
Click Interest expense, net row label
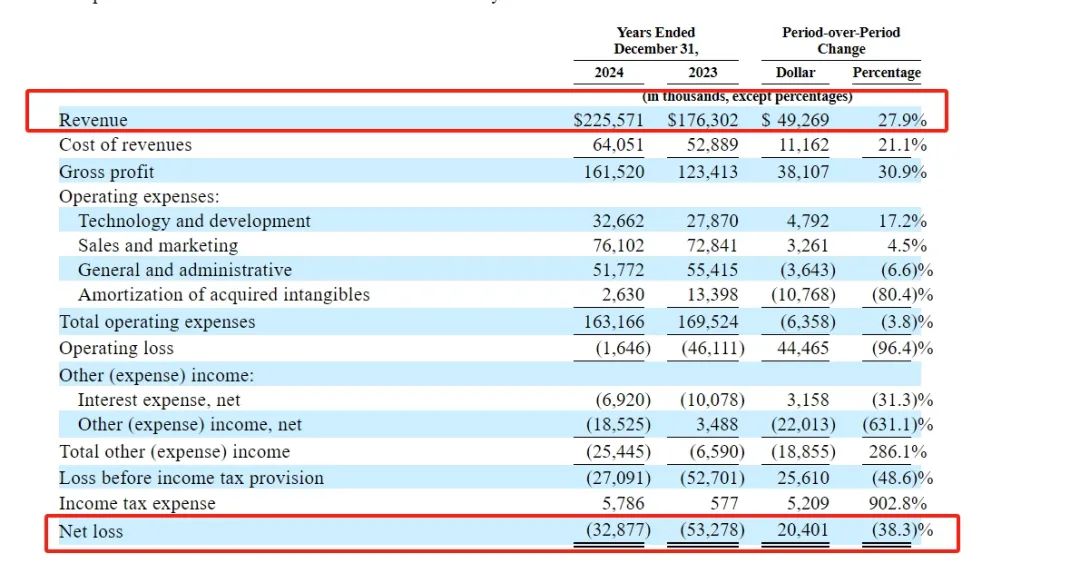[x=159, y=399]
